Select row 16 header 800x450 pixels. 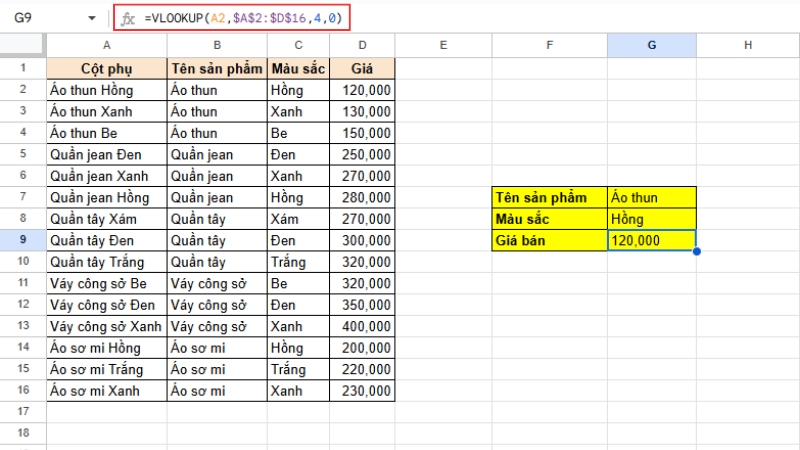click(23, 391)
